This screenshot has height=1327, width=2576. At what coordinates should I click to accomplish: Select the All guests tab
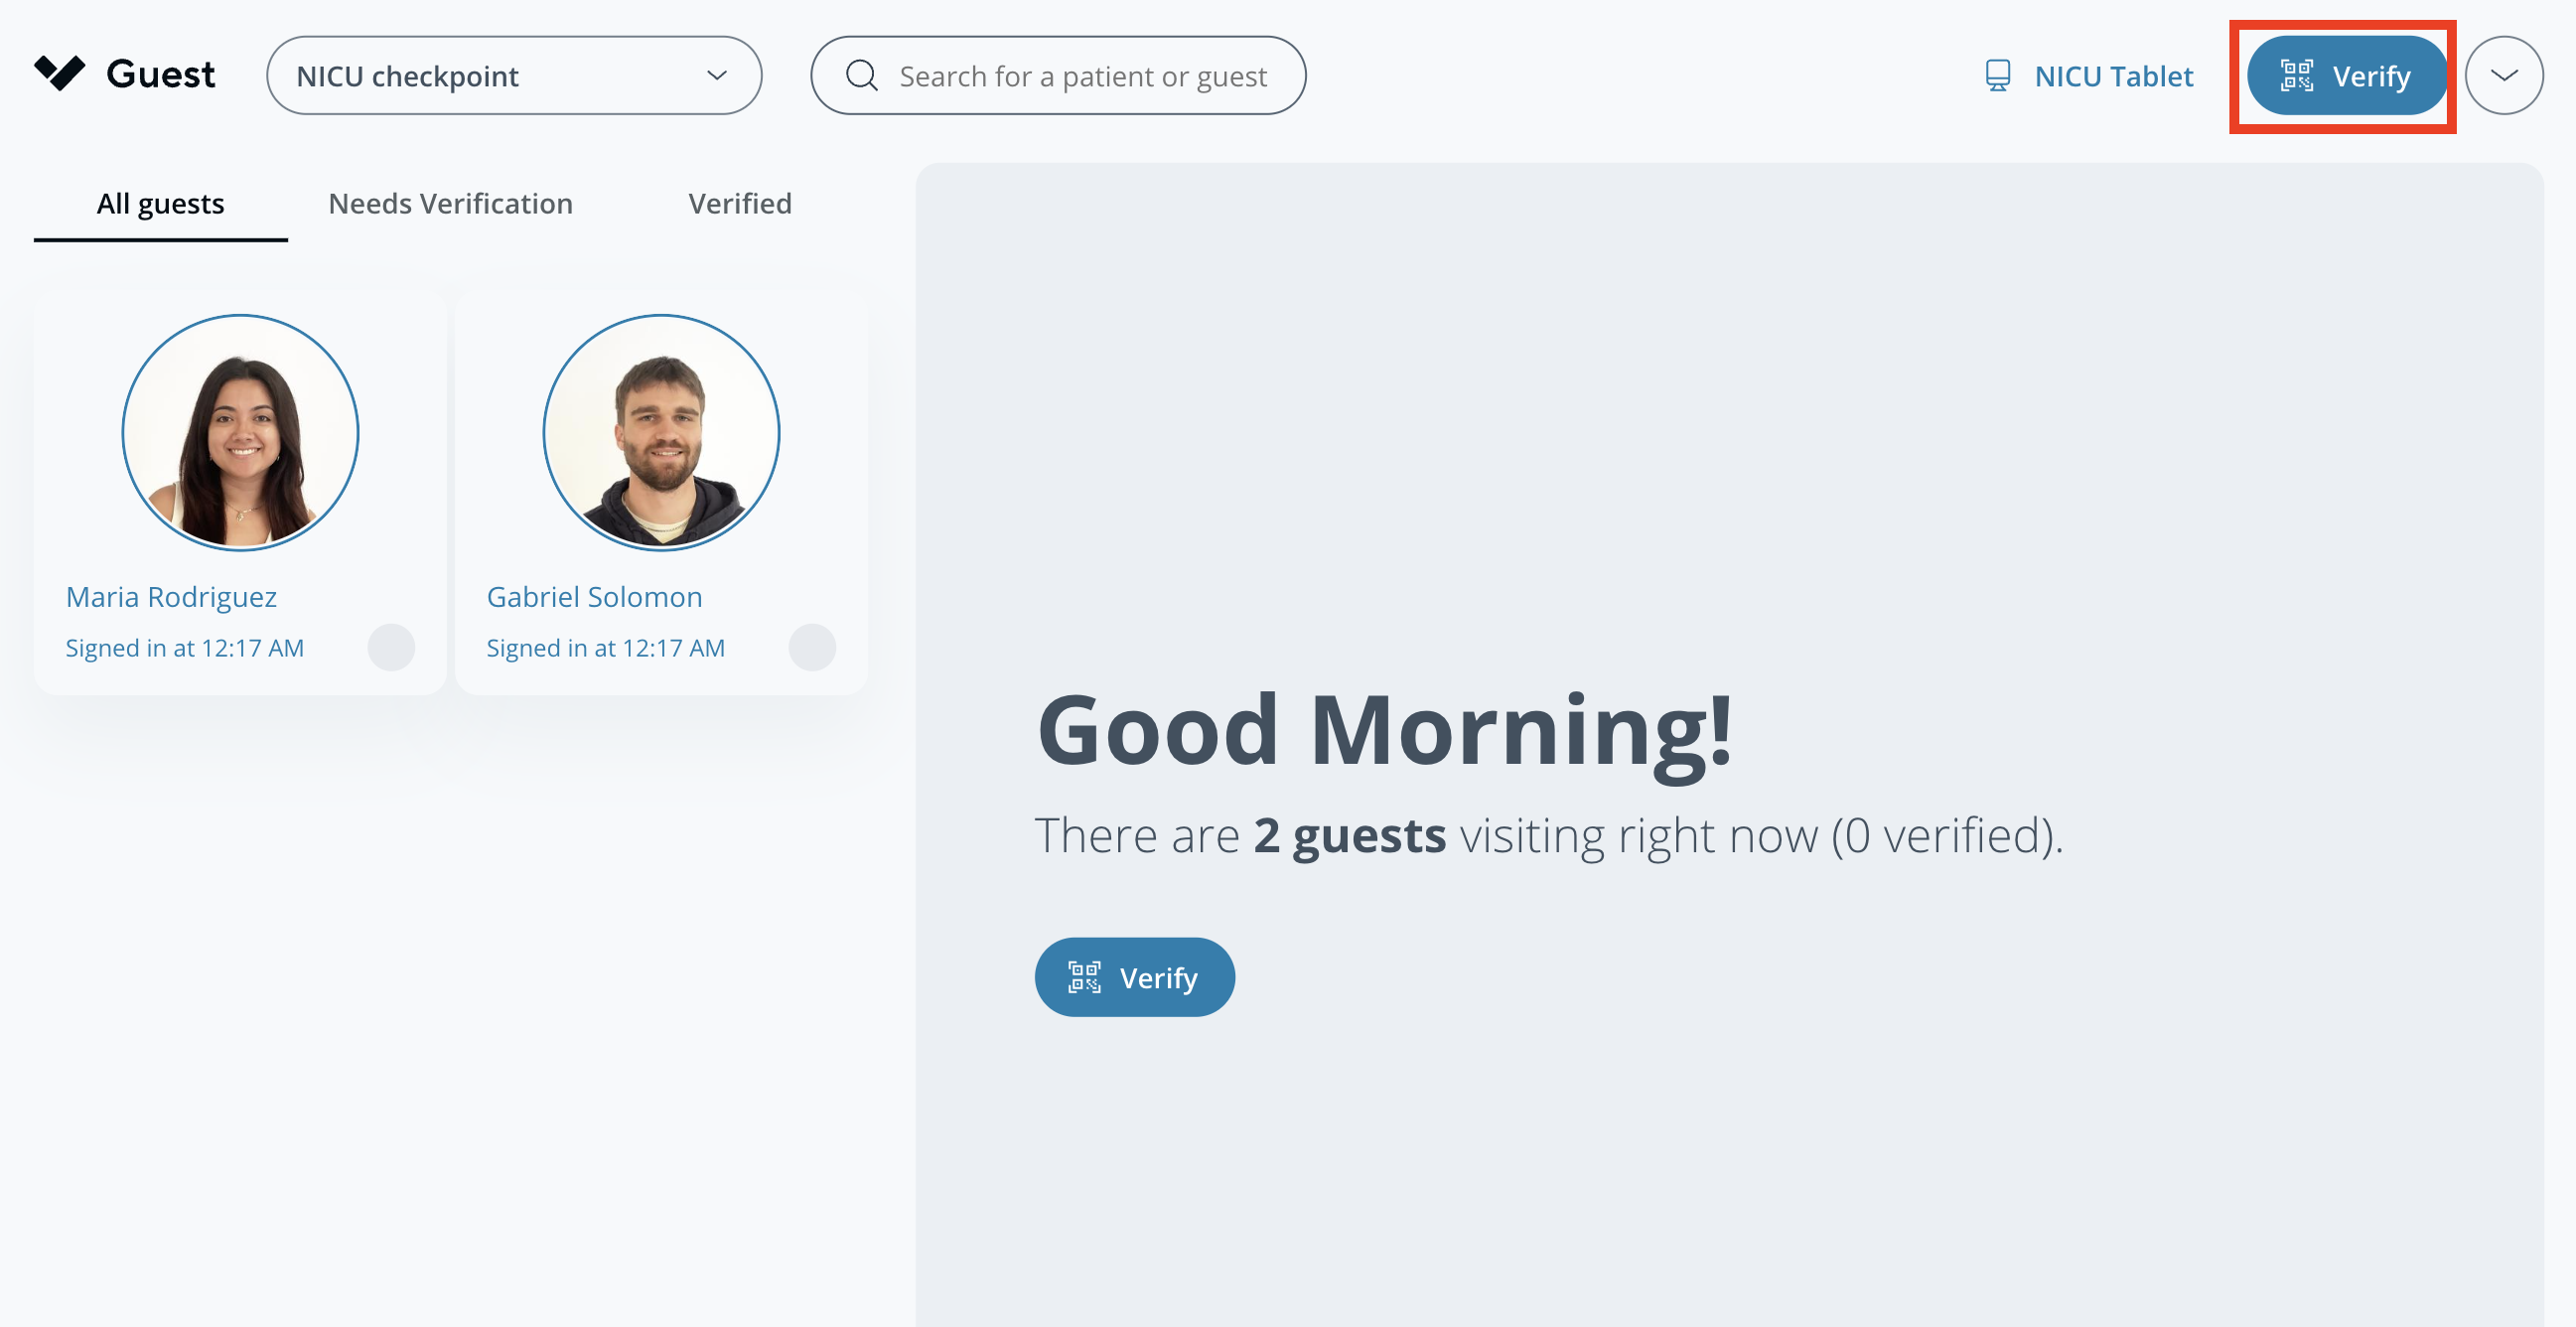click(160, 204)
